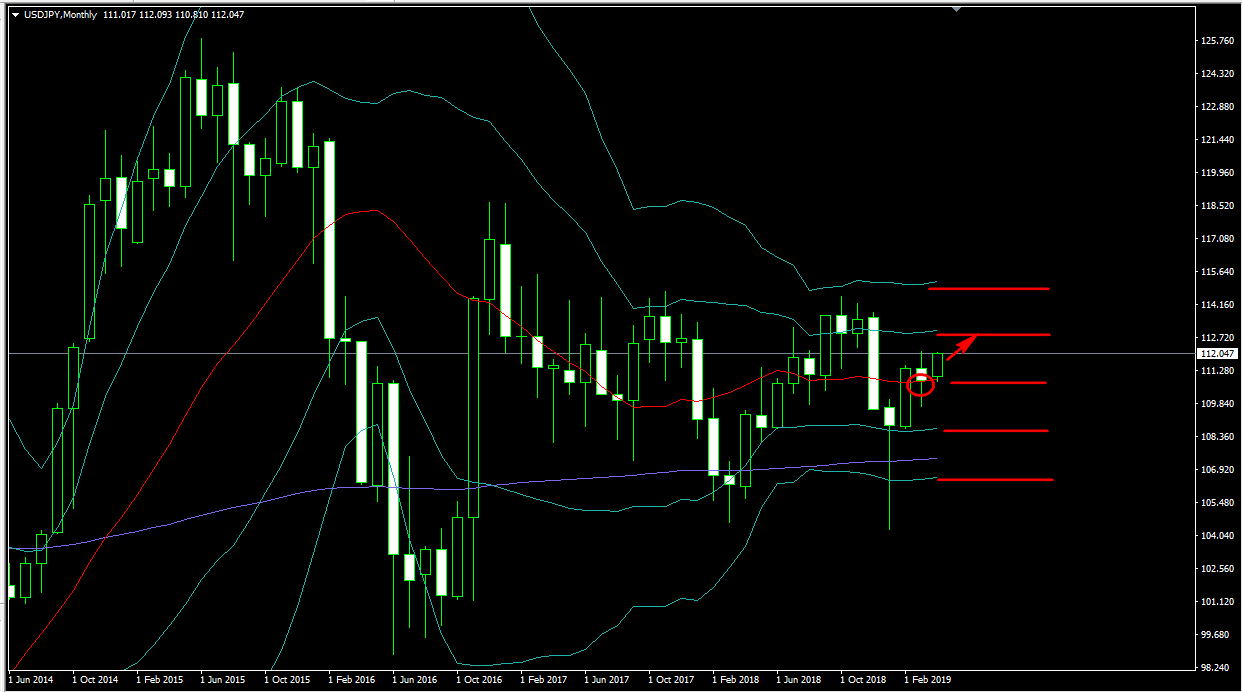
Task: Click the 114.160 price axis label
Action: [x=1218, y=305]
